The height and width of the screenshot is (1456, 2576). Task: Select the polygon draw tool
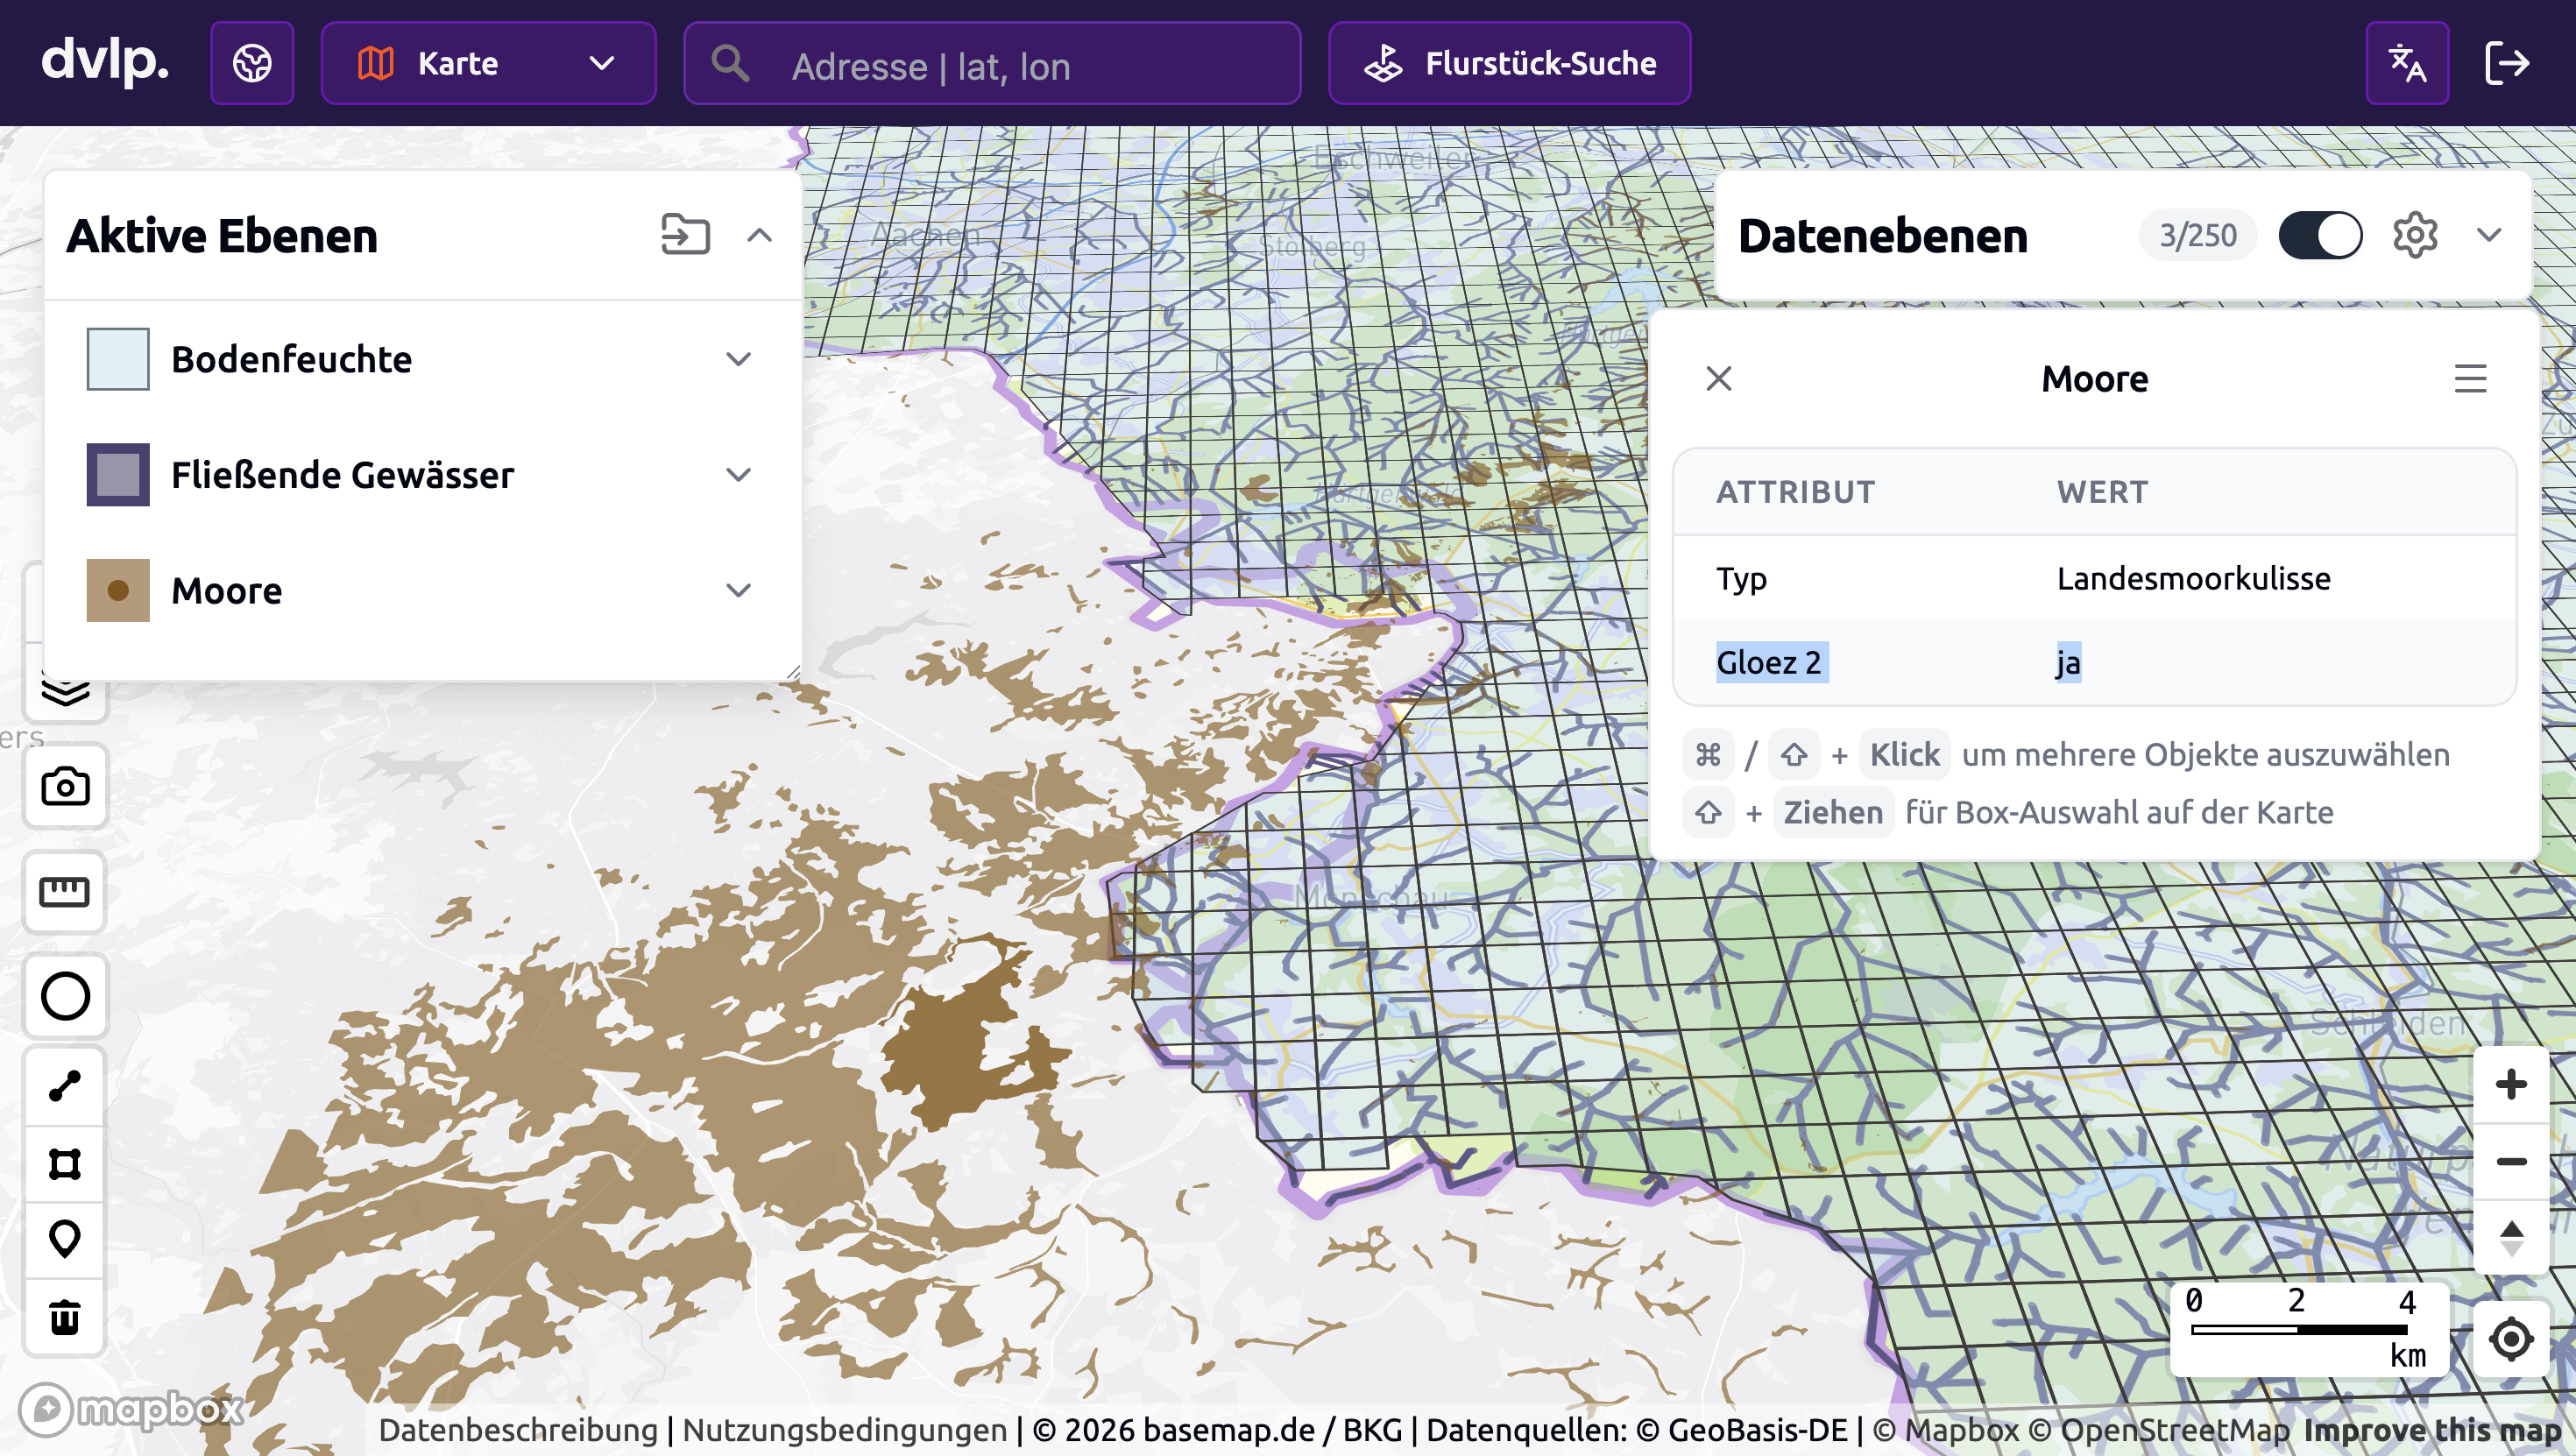pyautogui.click(x=65, y=1164)
